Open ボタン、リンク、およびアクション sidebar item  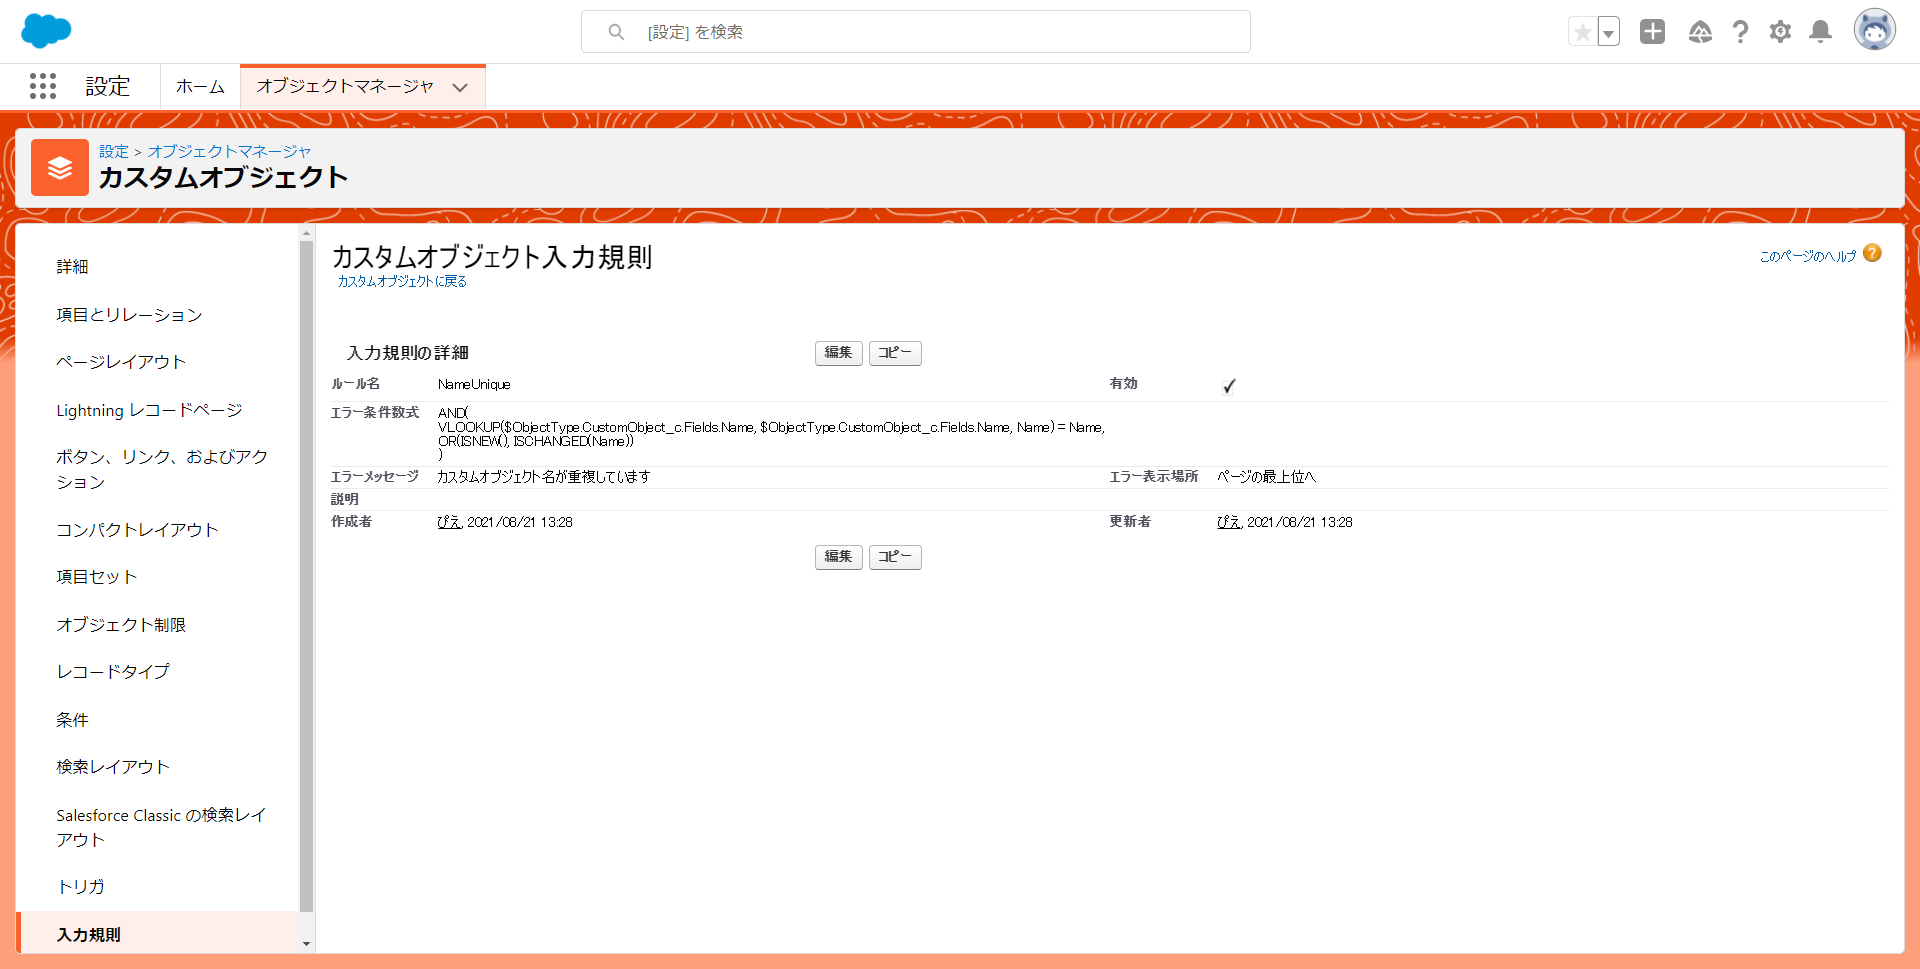(162, 469)
